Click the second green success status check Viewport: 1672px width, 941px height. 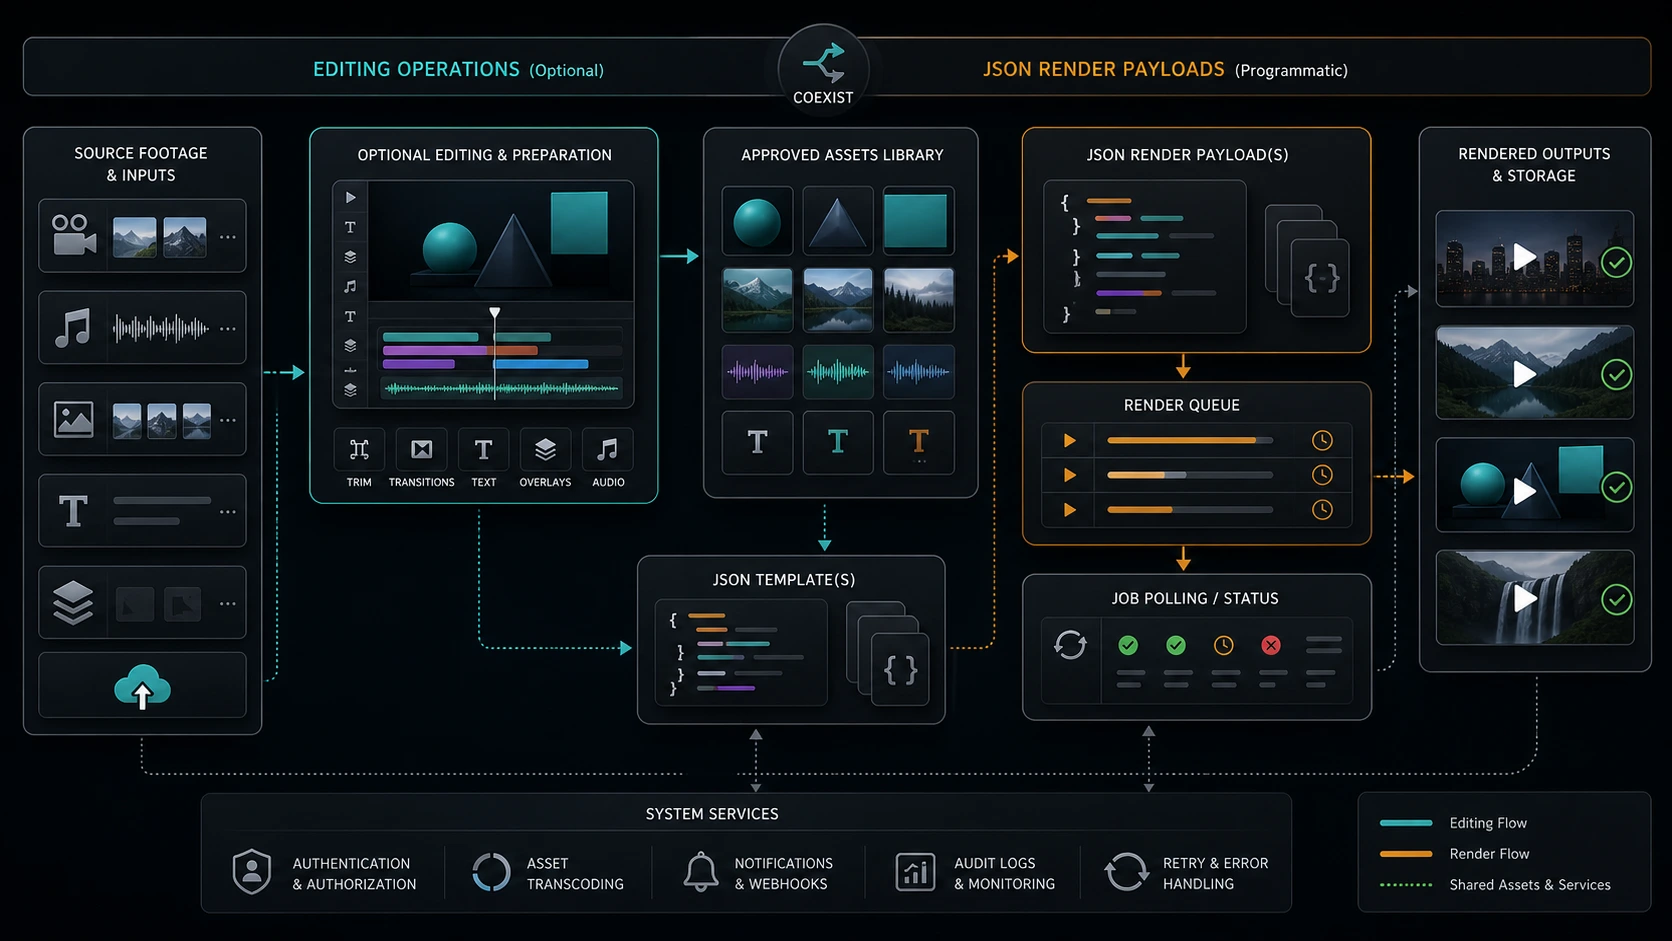(1176, 645)
